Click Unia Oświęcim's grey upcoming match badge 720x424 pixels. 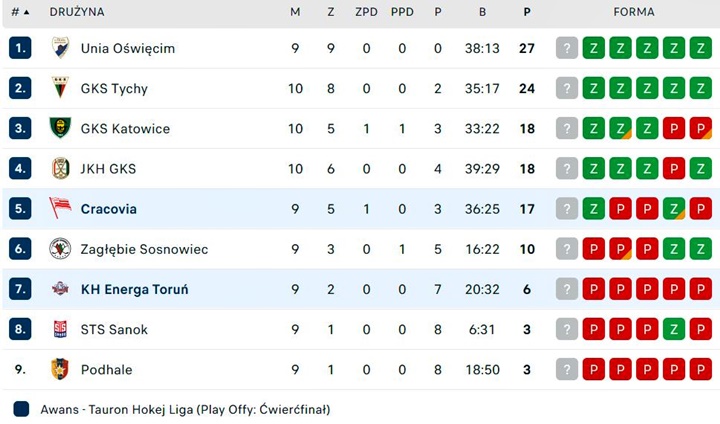point(567,48)
